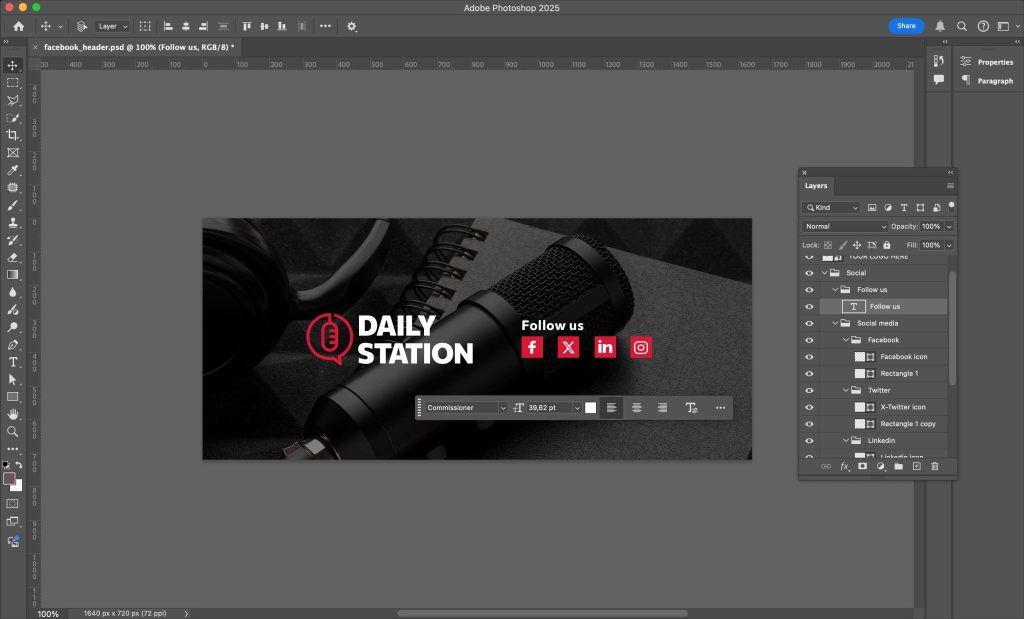Collapse the Social media layer group
This screenshot has height=619, width=1024.
click(x=835, y=323)
